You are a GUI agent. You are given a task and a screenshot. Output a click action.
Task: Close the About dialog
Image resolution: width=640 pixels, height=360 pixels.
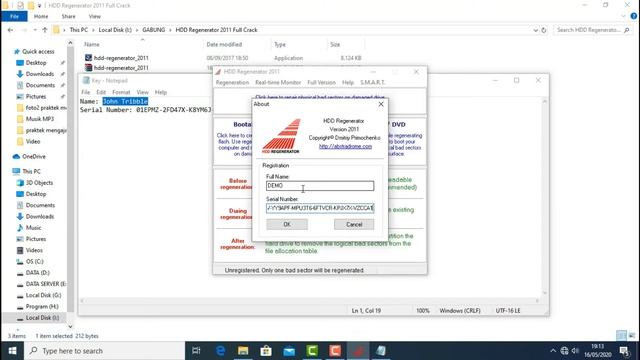click(x=381, y=104)
